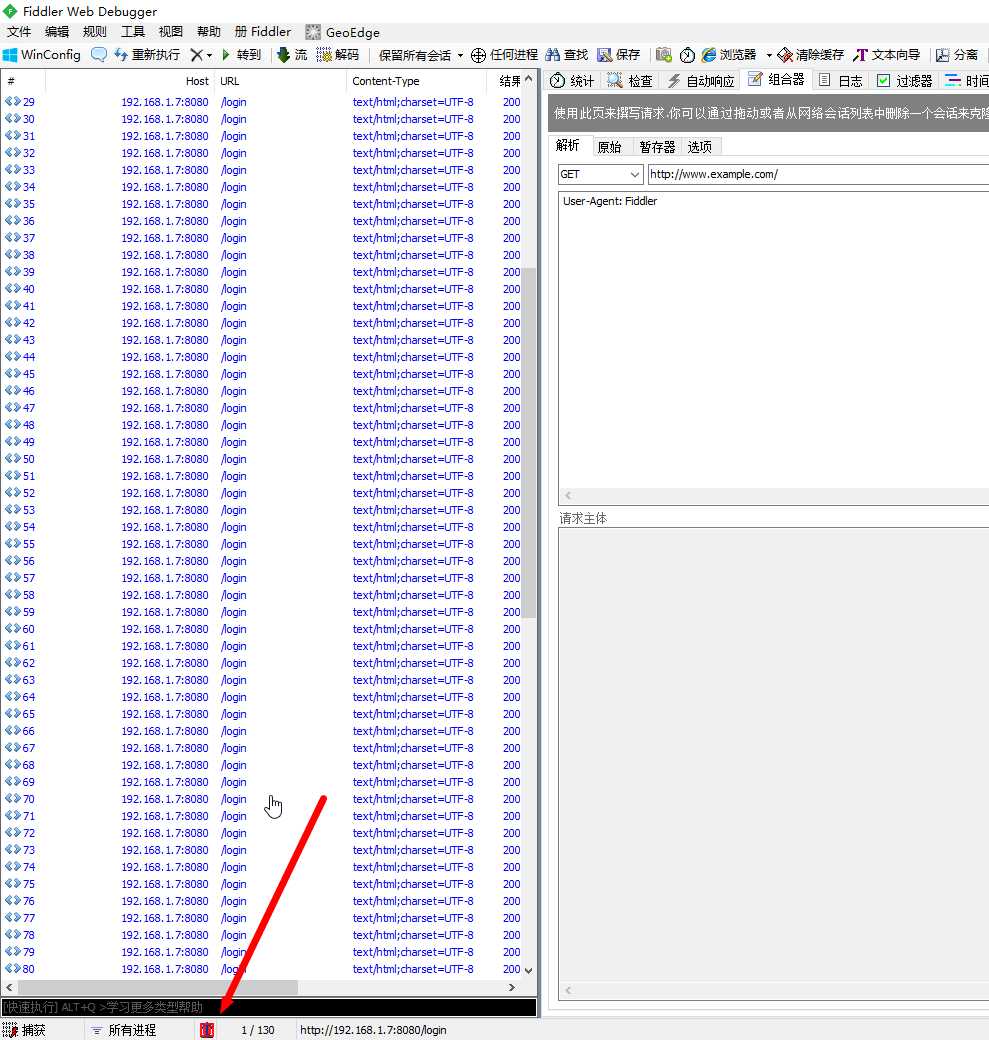The height and width of the screenshot is (1040, 989).
Task: Select session number 29 row
Action: pos(261,102)
